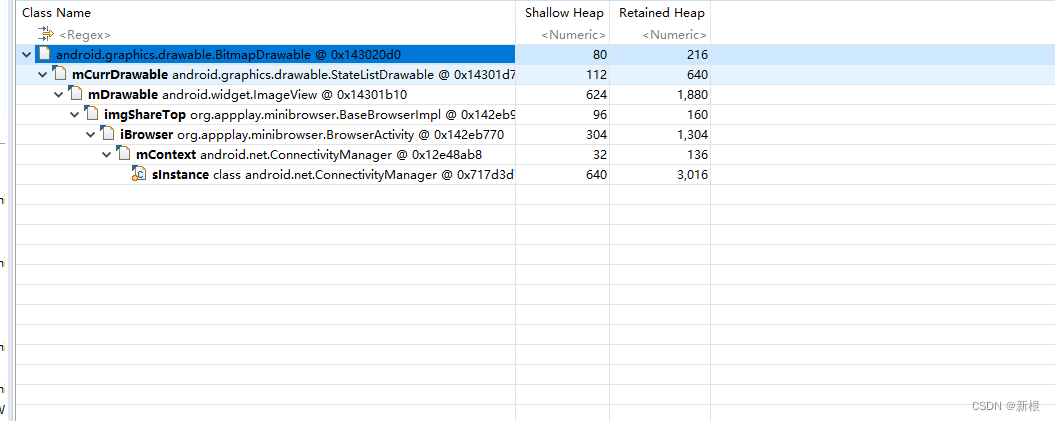1055x421 pixels.
Task: Select the android.graphics.drawable.BitmapDrawable row text
Action: pyautogui.click(x=229, y=54)
